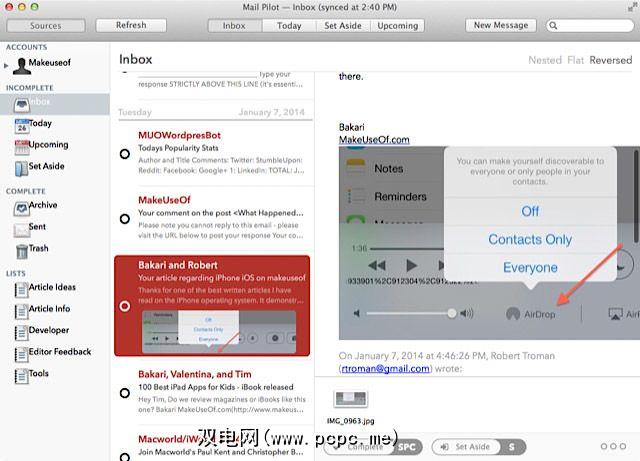Screen dimensions: 640x461
Task: Open the Join Macworld's Paul Kent message
Action: [214, 445]
